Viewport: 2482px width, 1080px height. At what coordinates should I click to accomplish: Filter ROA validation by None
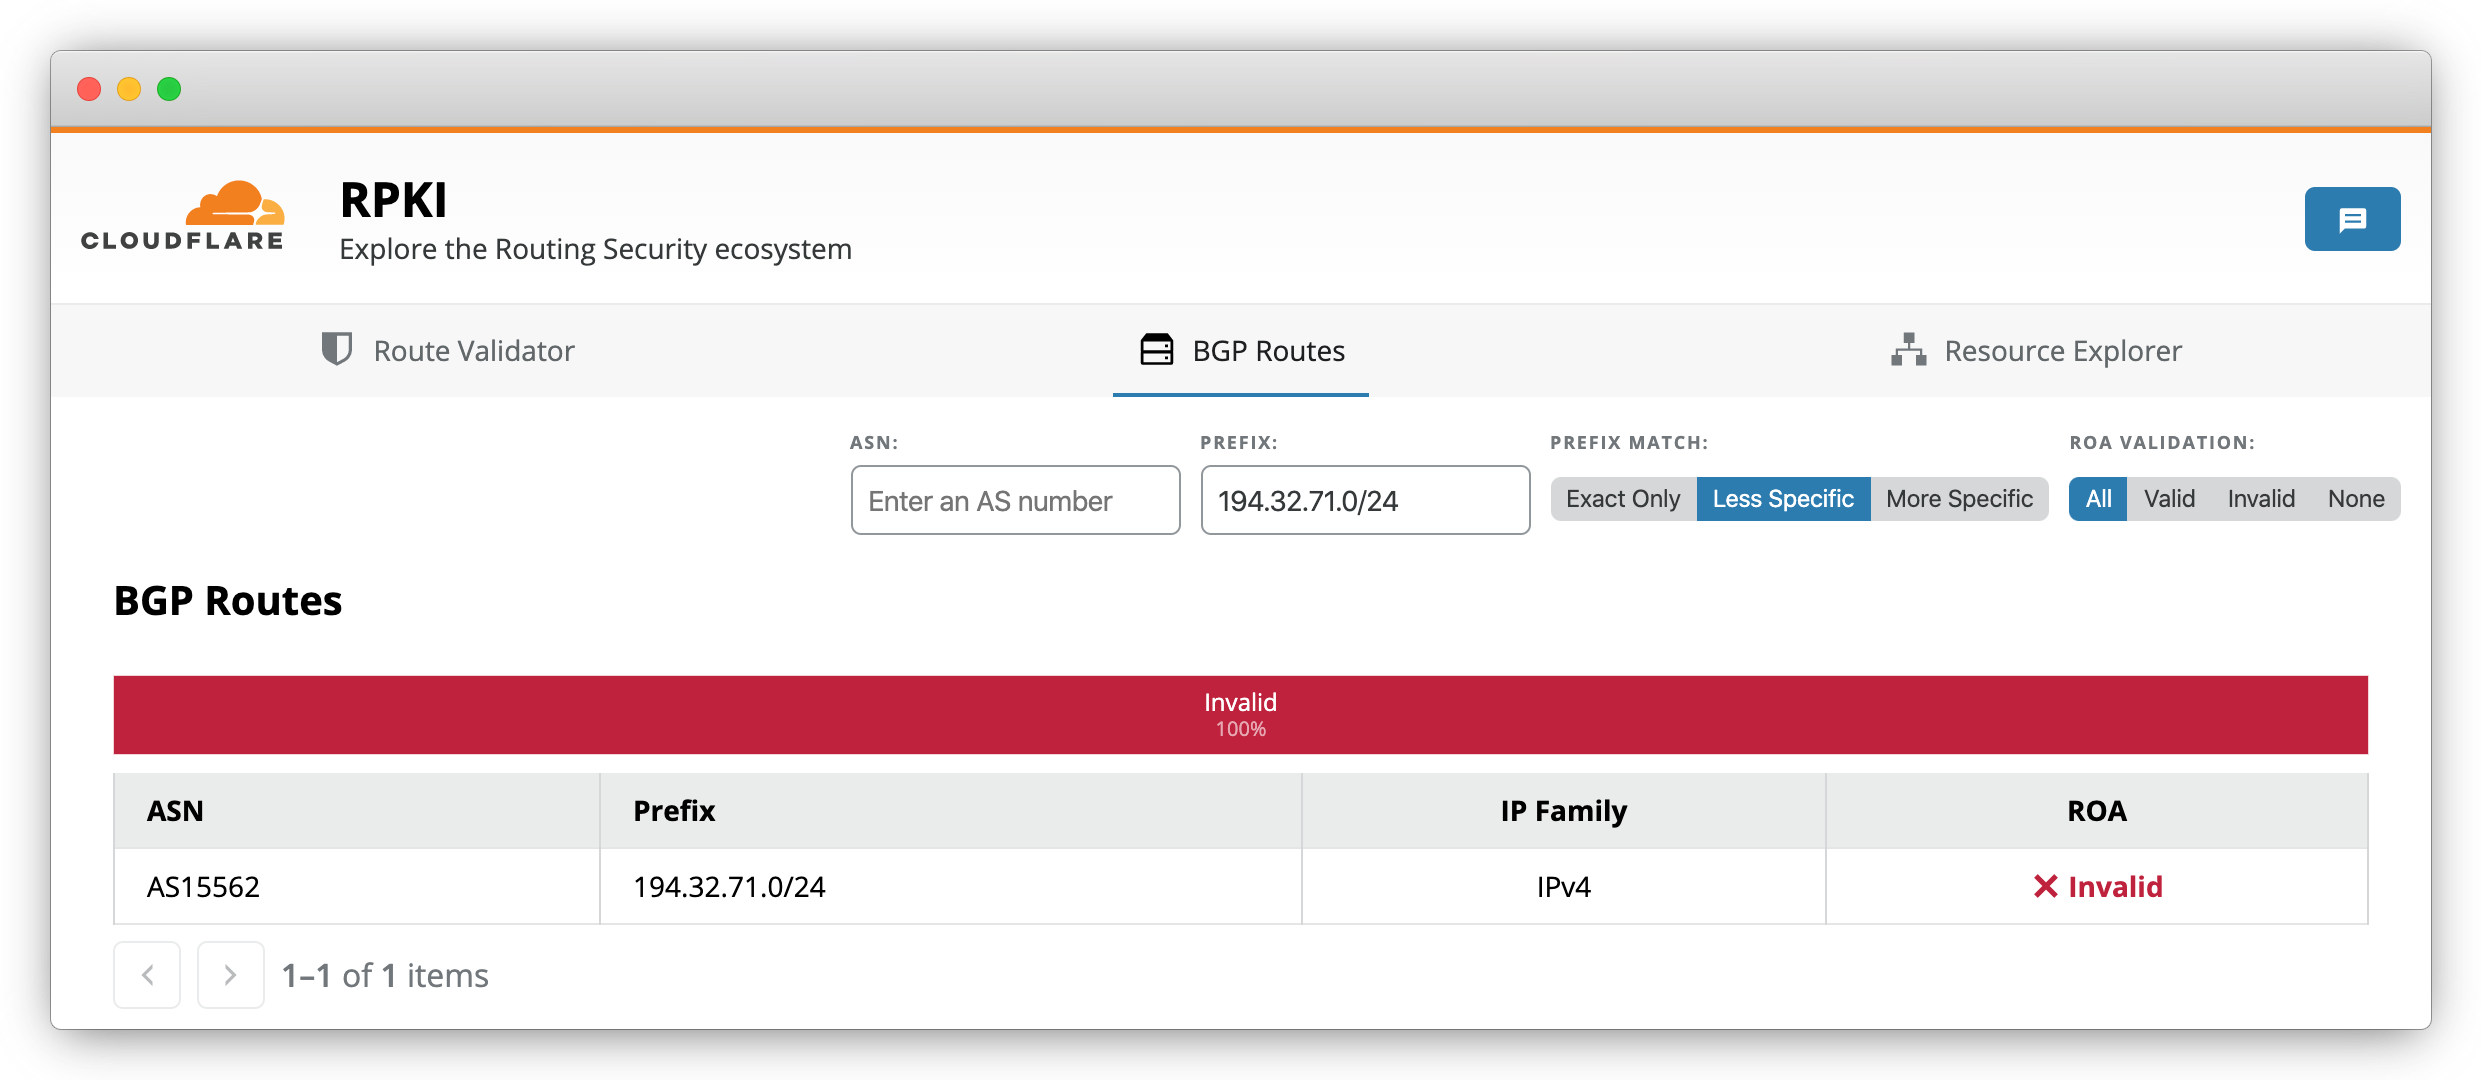pos(2355,499)
